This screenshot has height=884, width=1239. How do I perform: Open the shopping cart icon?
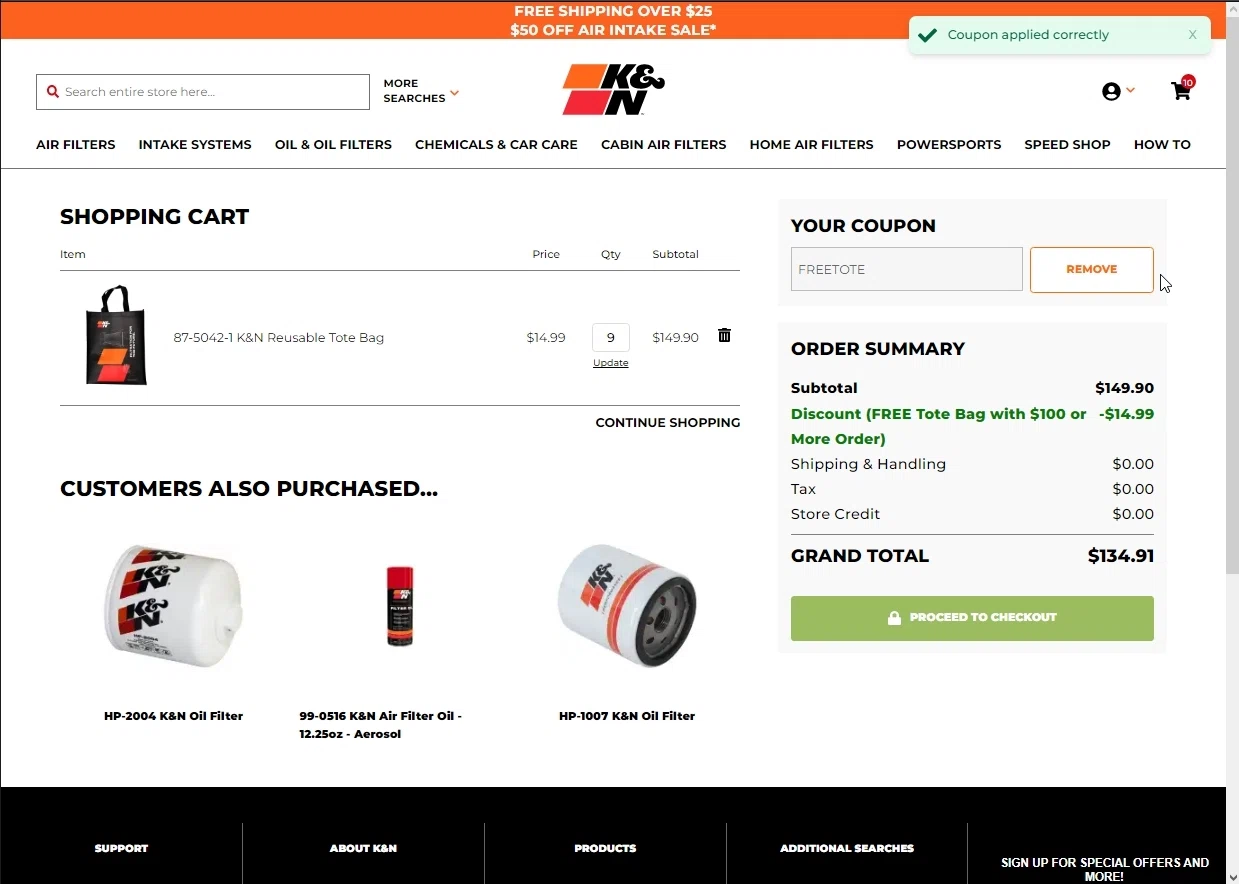point(1181,91)
